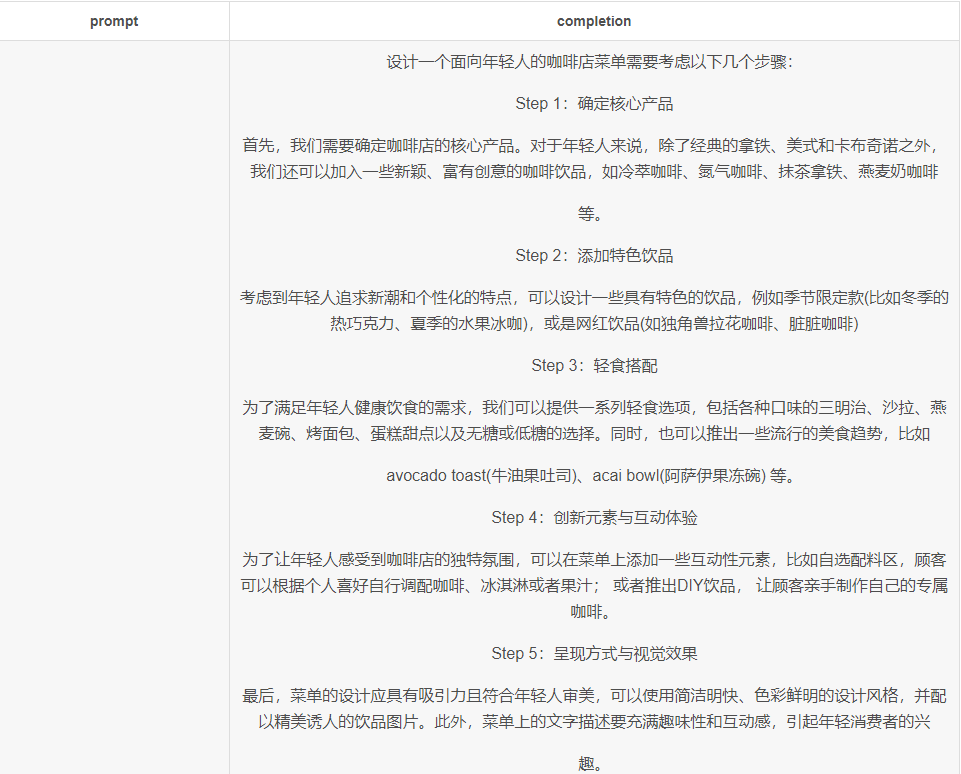This screenshot has height=774, width=961.
Task: Click the heading 'Step 3：轻食搭配'
Action: (x=594, y=366)
